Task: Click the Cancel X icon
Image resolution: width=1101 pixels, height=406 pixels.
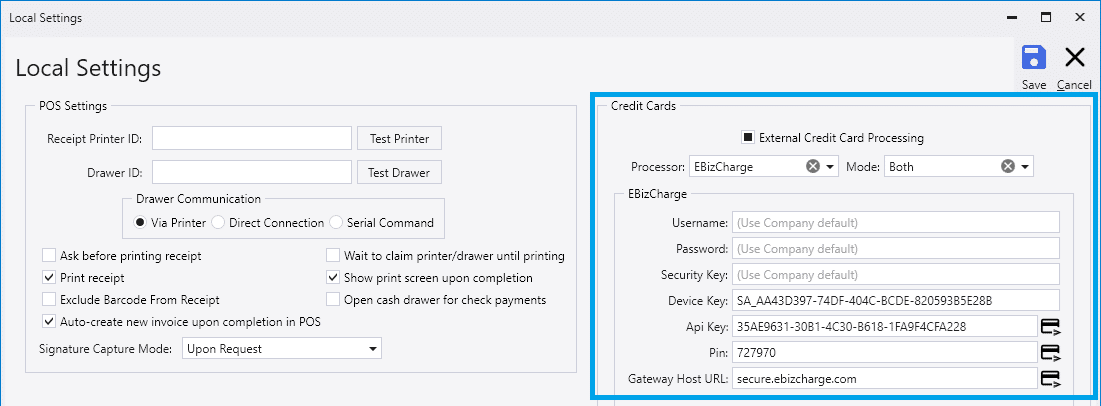Action: [x=1074, y=58]
